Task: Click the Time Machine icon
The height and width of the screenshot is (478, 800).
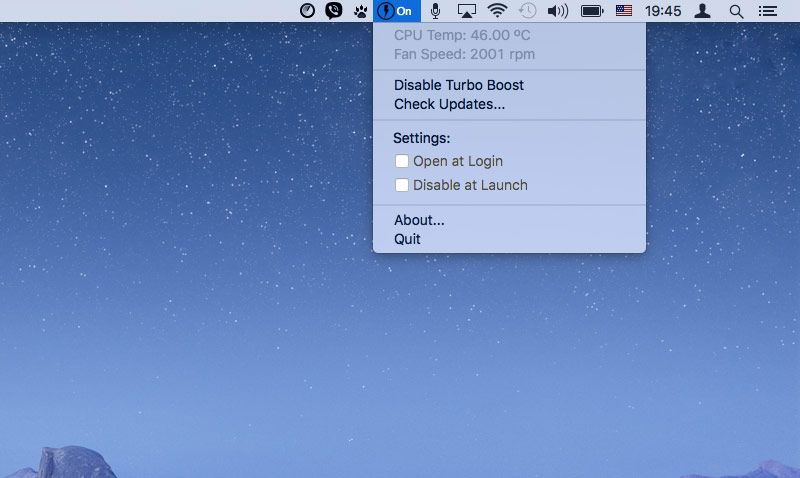Action: [x=527, y=11]
